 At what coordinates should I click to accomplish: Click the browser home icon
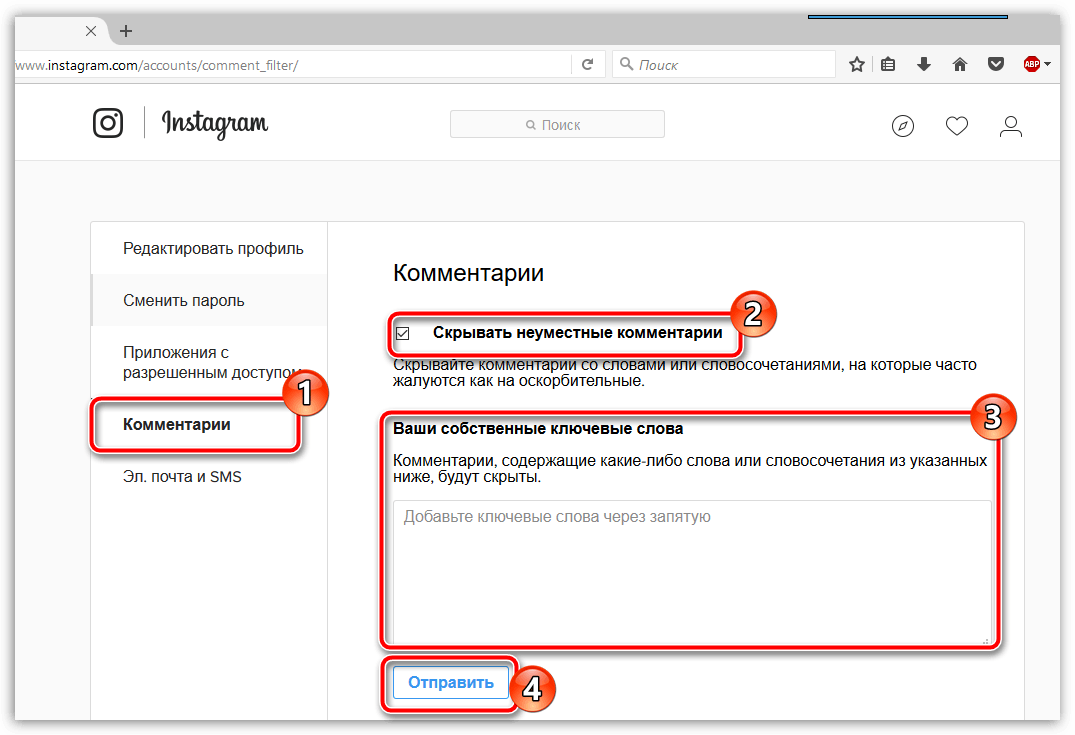[960, 65]
